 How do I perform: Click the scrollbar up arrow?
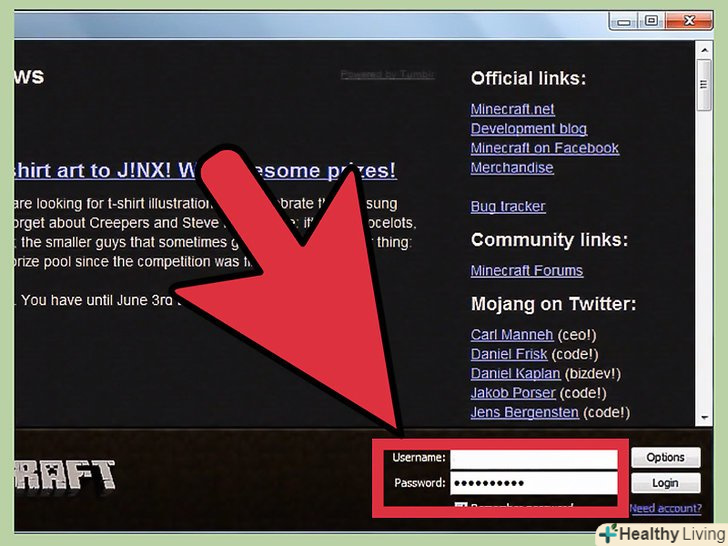pos(704,50)
